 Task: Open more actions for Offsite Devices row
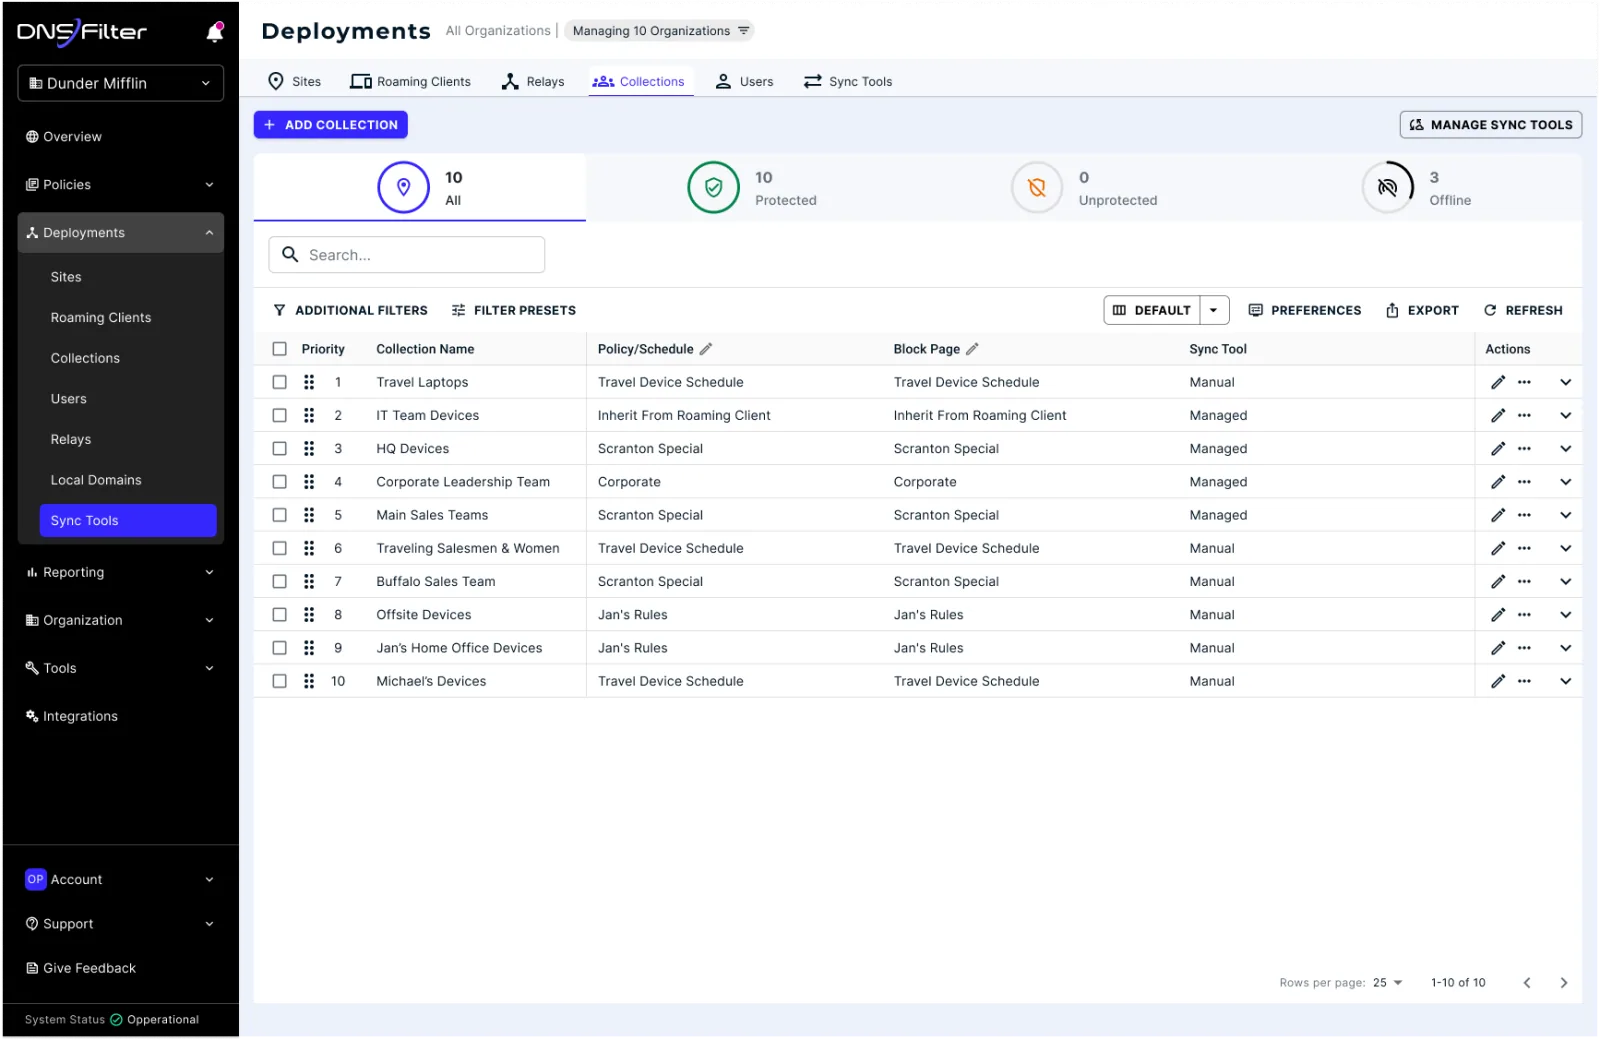coord(1524,615)
